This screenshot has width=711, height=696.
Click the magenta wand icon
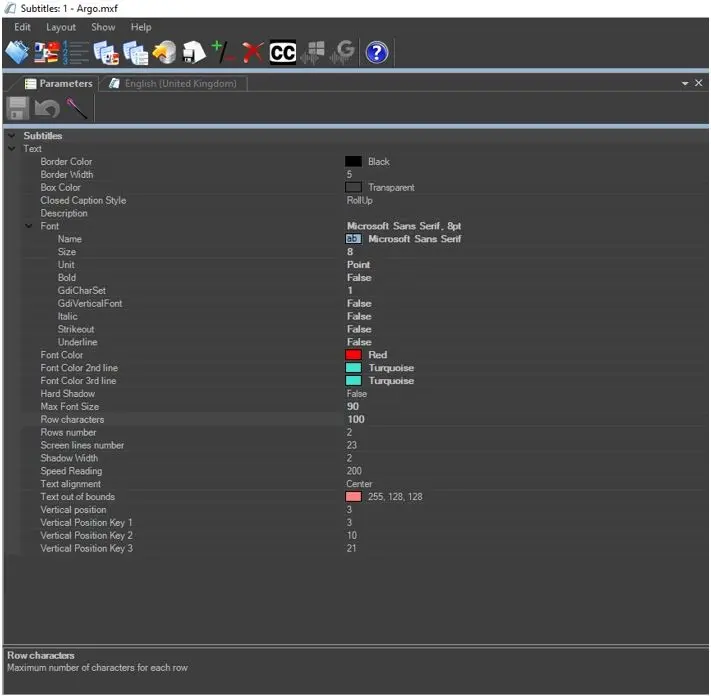tap(77, 108)
